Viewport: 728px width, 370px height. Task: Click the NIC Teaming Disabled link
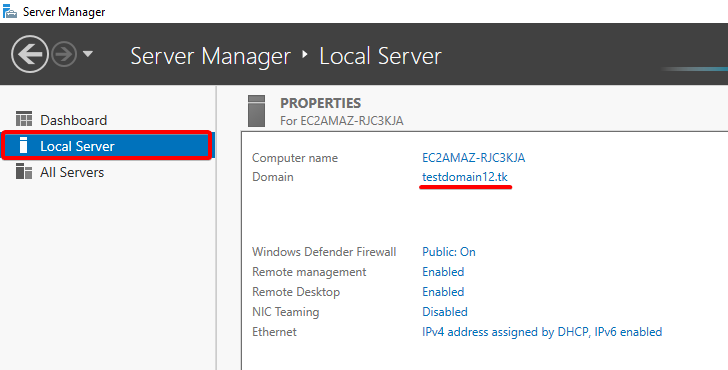click(x=445, y=312)
